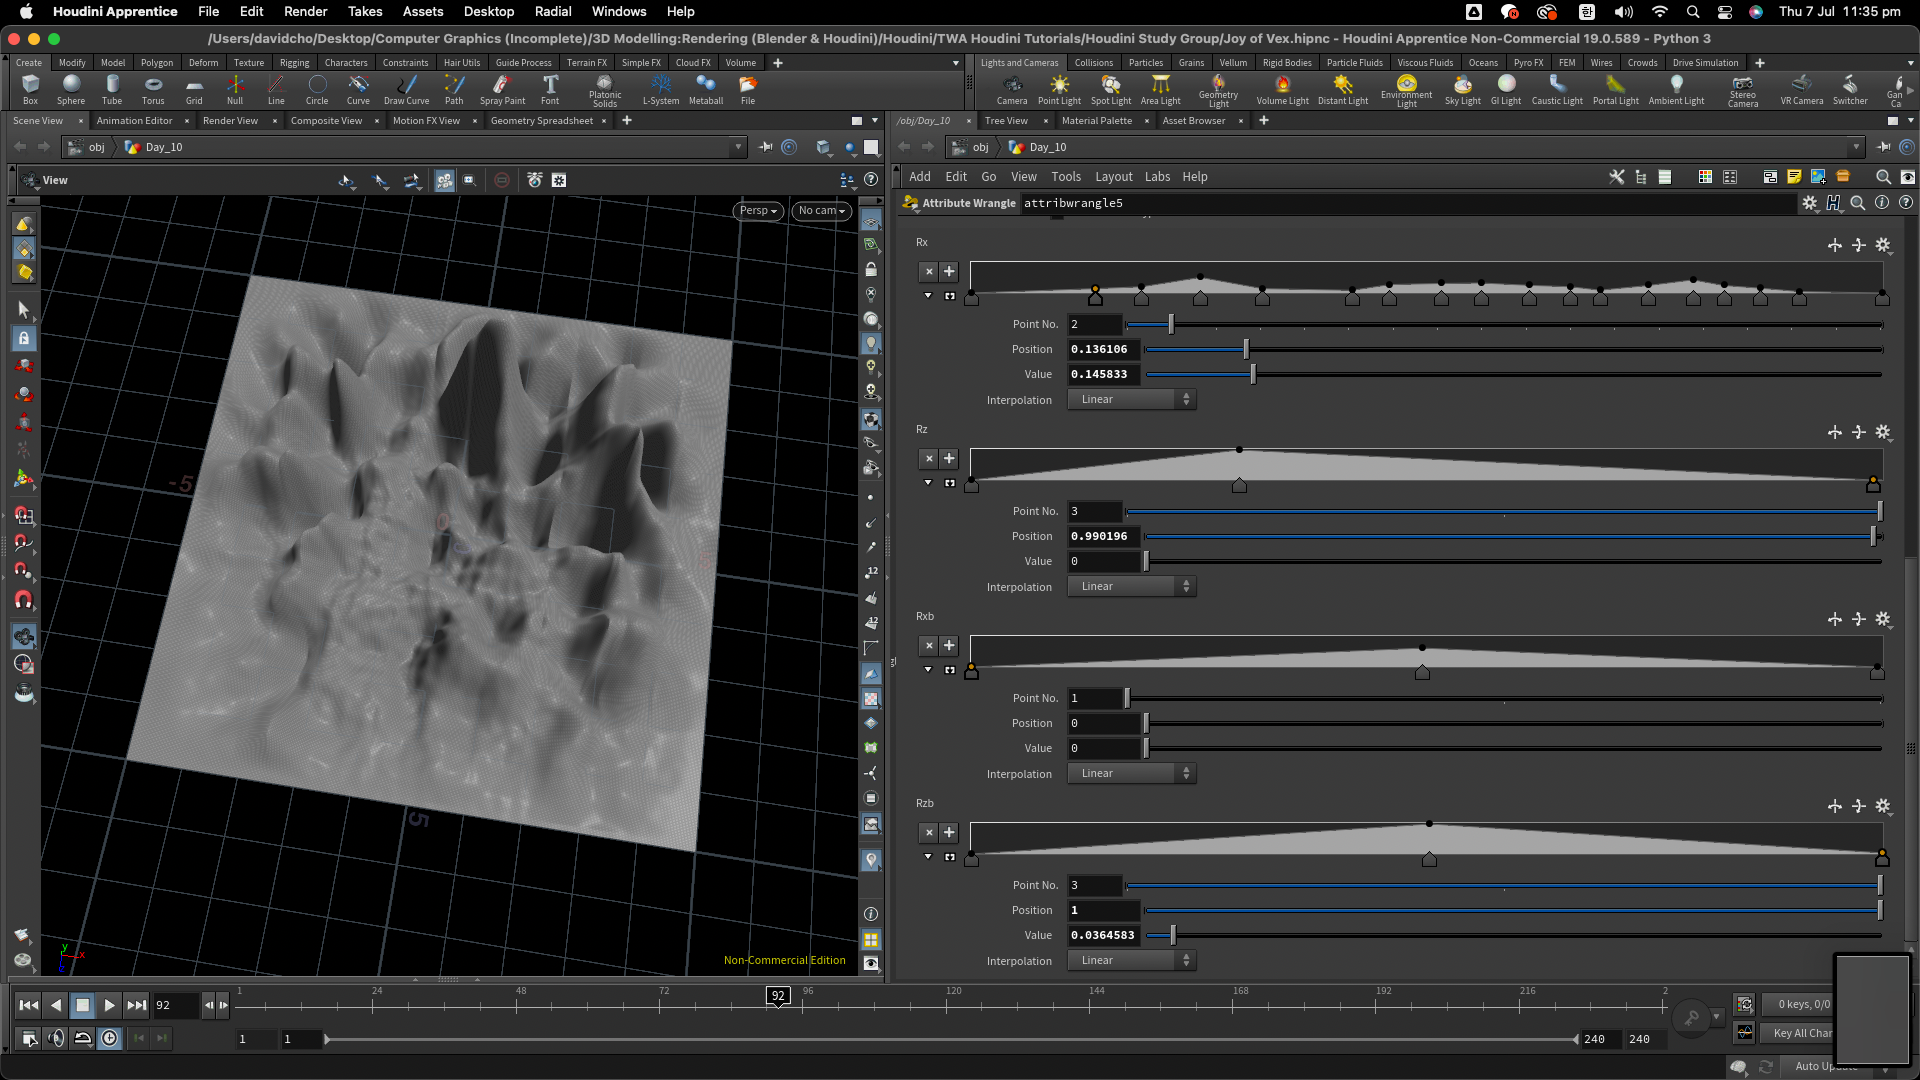Add a point to Rz ramp
Screen dimensions: 1920x1080
(x=949, y=459)
